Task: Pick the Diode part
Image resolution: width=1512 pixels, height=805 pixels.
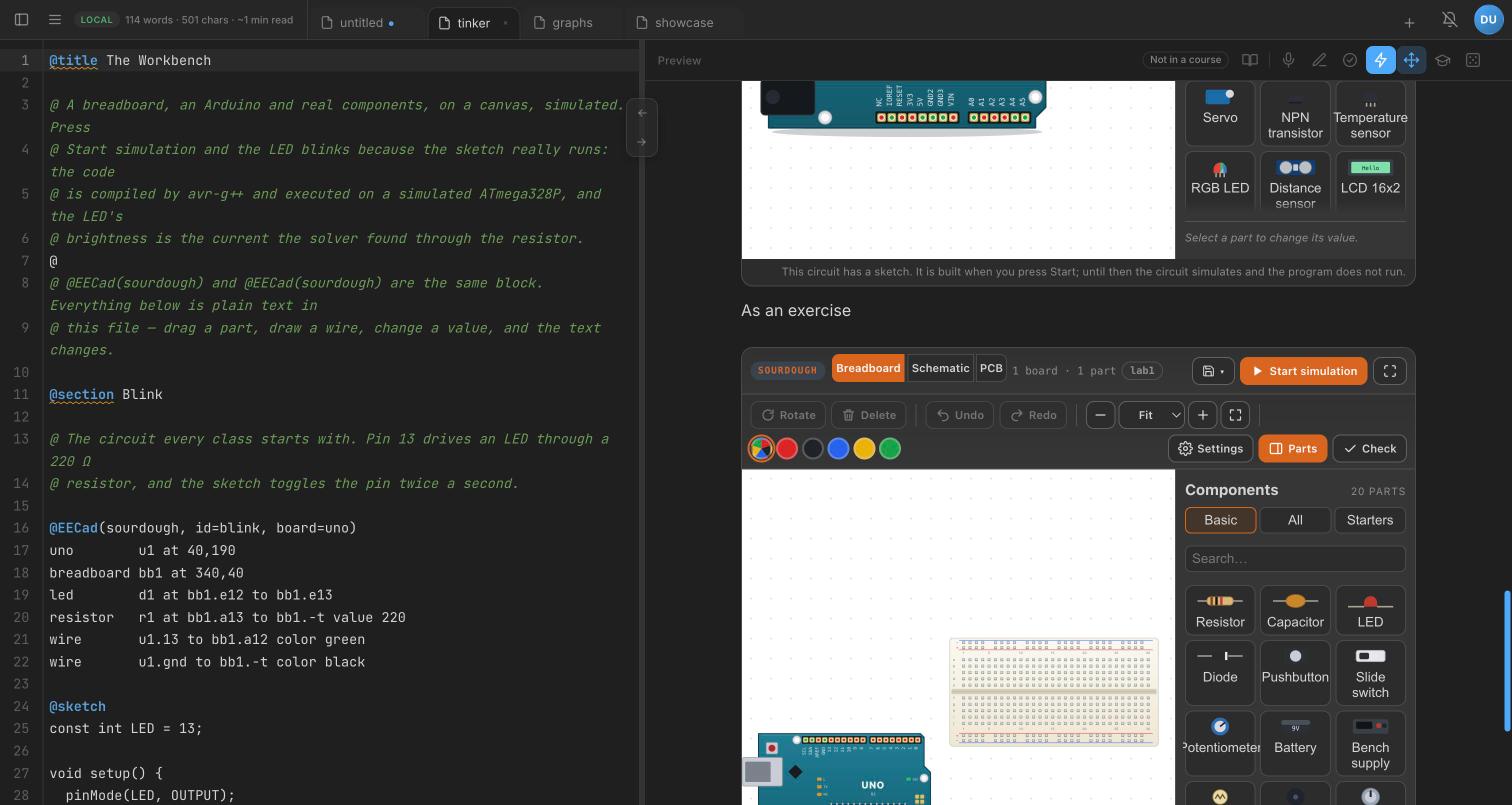Action: point(1220,672)
